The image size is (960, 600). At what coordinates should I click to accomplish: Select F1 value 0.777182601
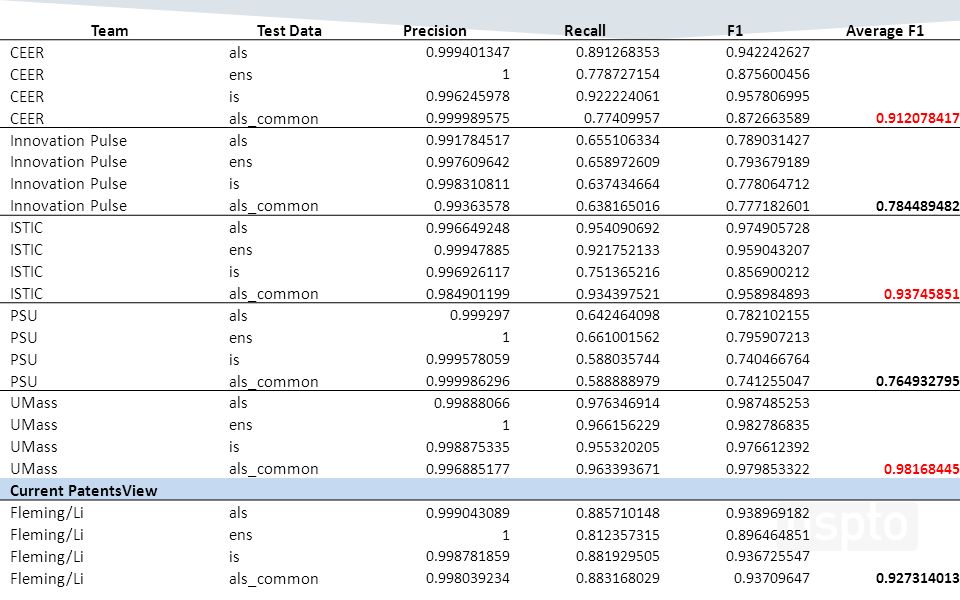tap(768, 206)
